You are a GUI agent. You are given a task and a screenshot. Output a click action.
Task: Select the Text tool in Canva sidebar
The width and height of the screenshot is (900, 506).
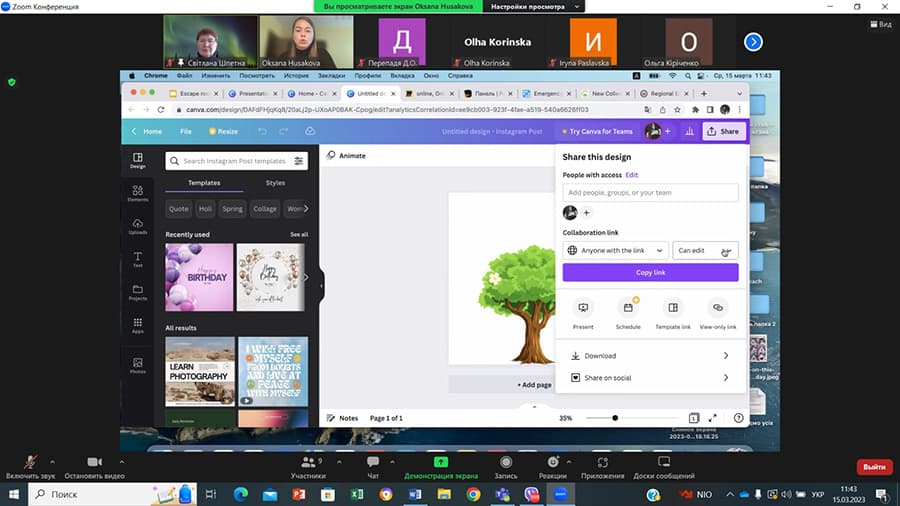tap(137, 259)
